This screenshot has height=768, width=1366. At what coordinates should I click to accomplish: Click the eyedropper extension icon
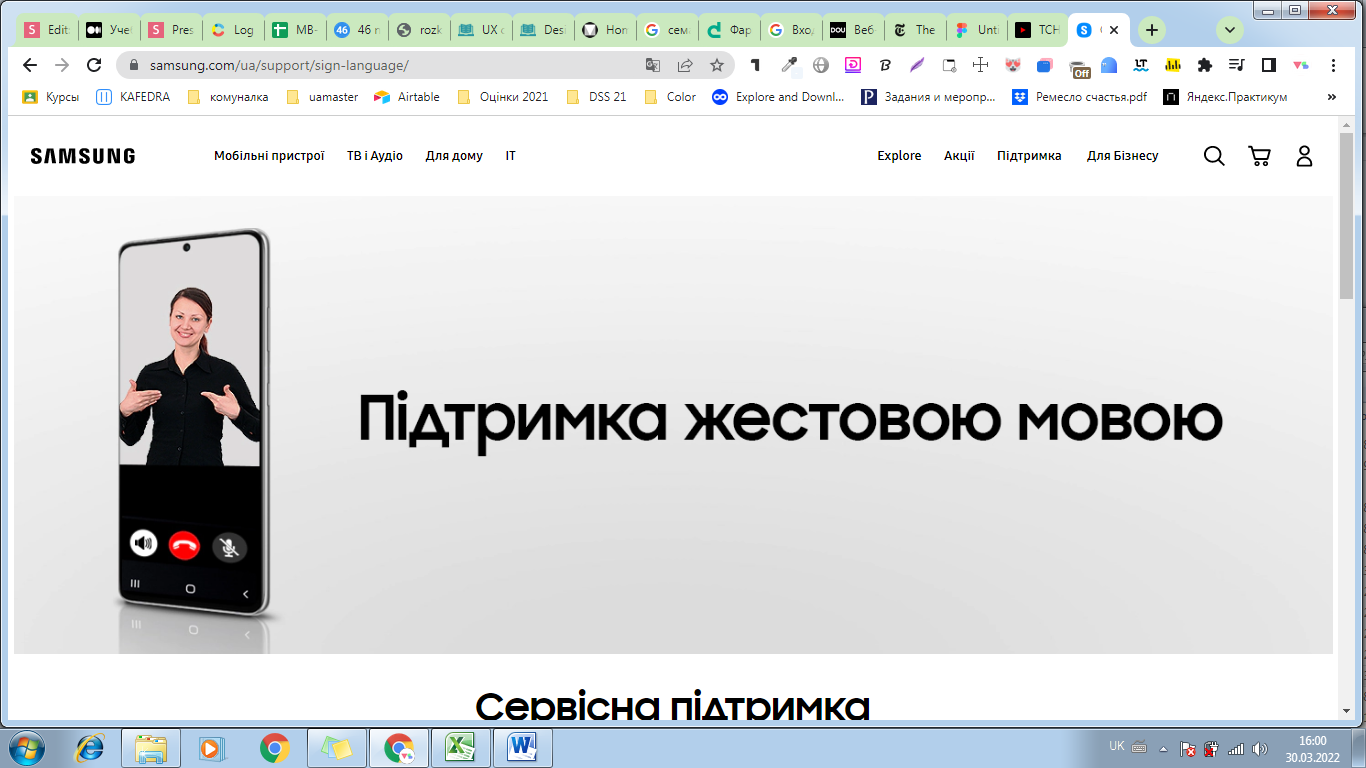coord(789,65)
